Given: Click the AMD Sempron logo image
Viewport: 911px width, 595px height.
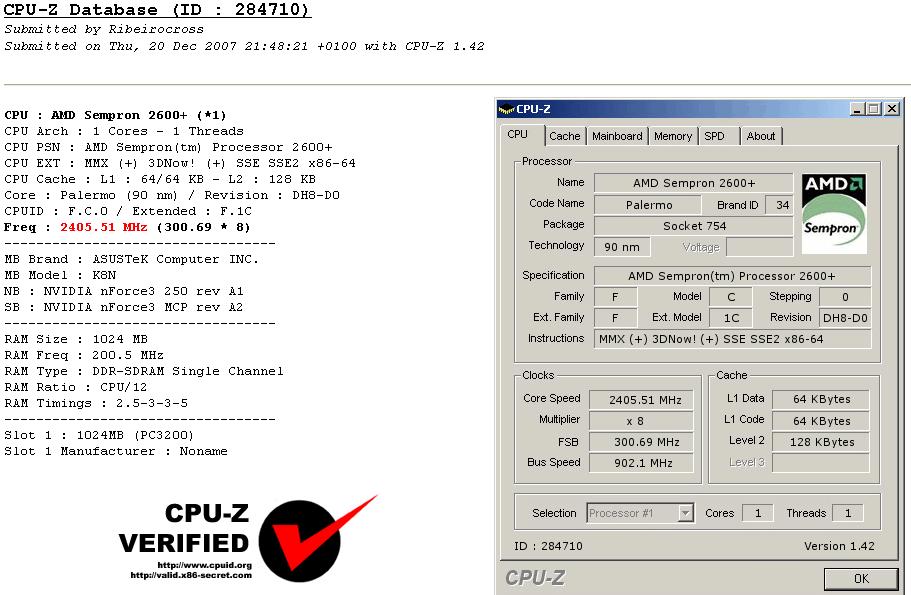Looking at the screenshot, I should (x=834, y=214).
